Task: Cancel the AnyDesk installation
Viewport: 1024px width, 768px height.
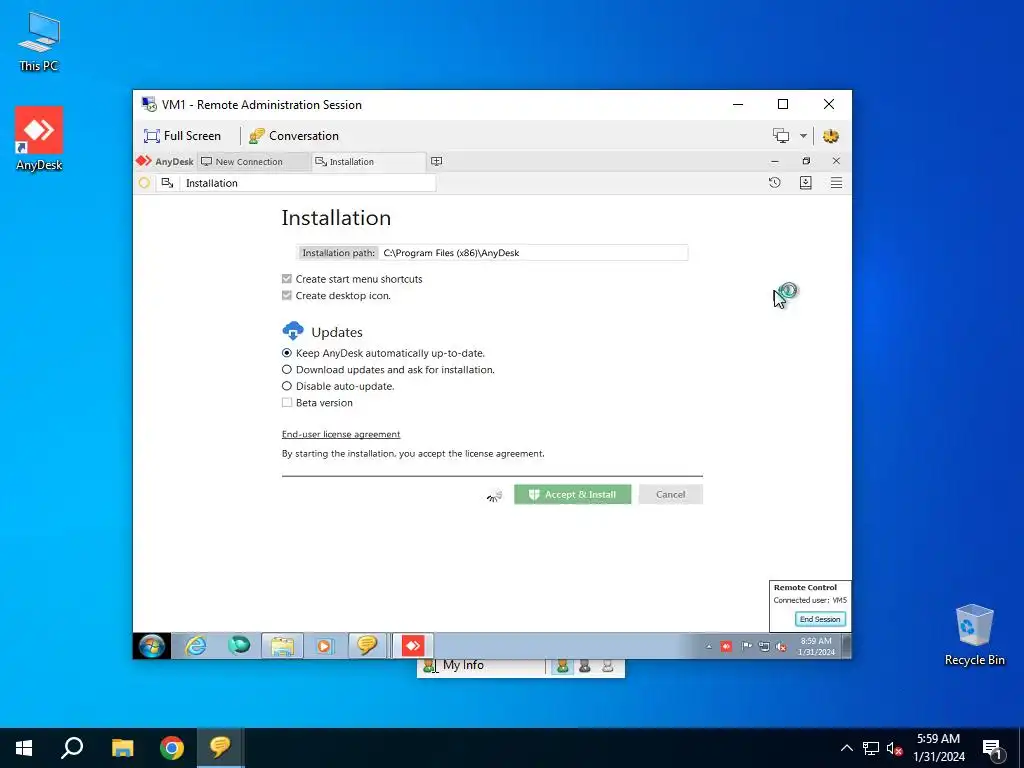Action: click(671, 494)
